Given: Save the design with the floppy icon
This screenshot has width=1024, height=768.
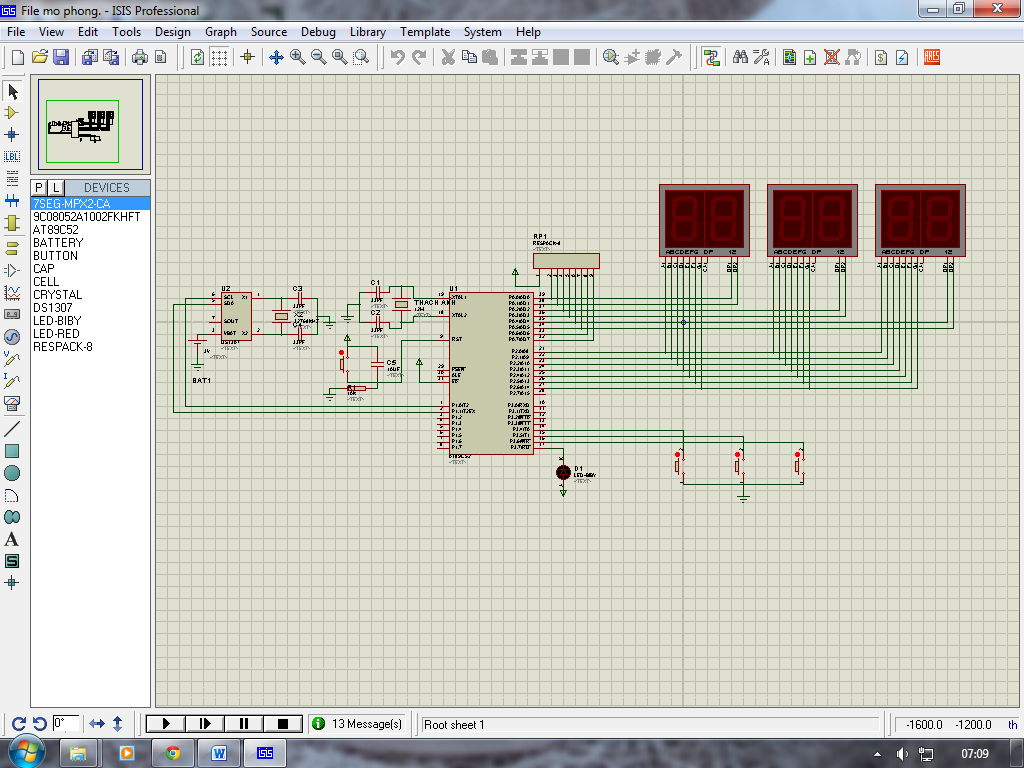Looking at the screenshot, I should [61, 57].
